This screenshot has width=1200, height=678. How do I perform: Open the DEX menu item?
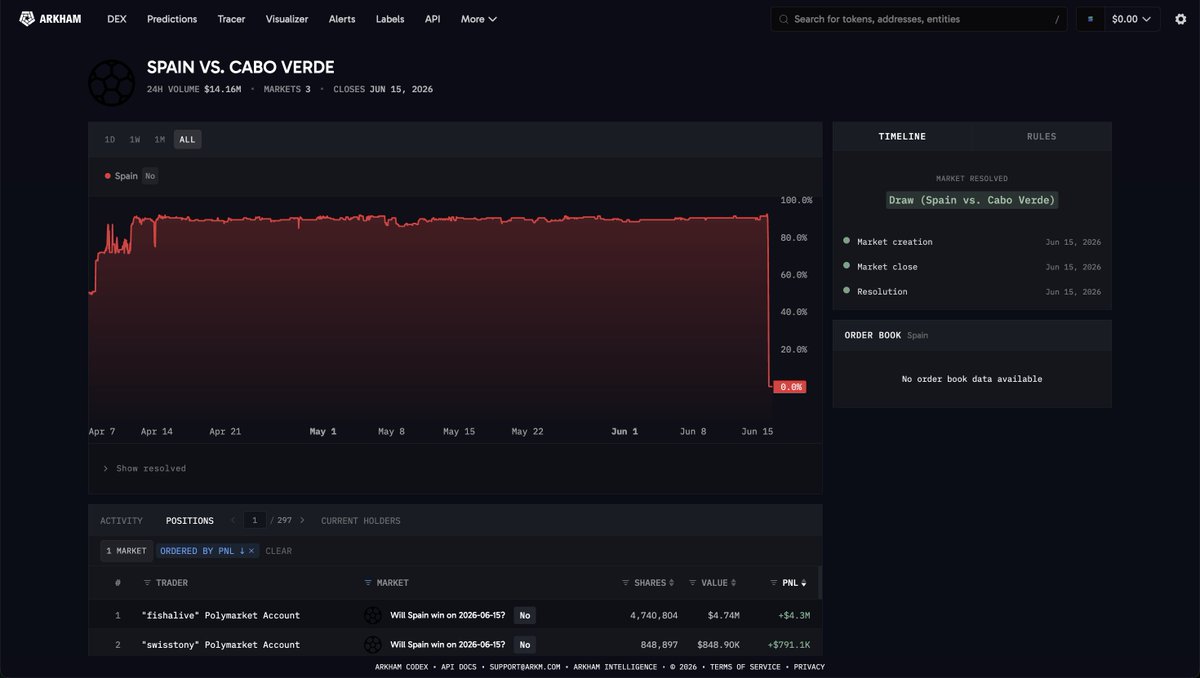117,19
